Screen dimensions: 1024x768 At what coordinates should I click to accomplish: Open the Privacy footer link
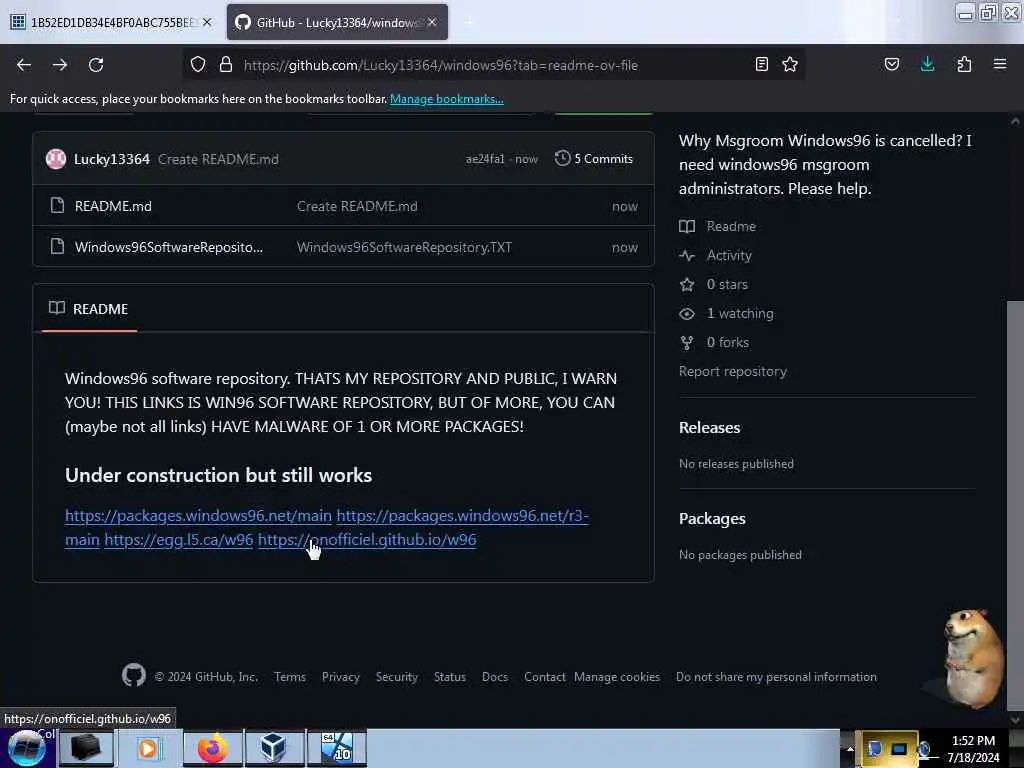coord(340,677)
